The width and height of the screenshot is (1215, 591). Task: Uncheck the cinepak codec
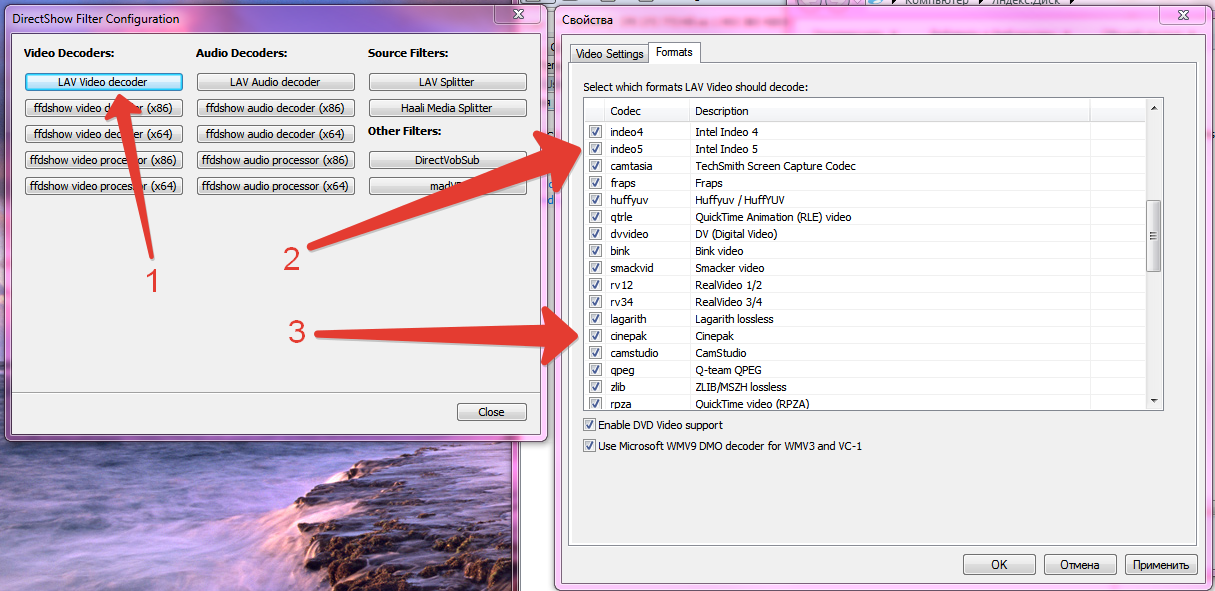[x=594, y=336]
